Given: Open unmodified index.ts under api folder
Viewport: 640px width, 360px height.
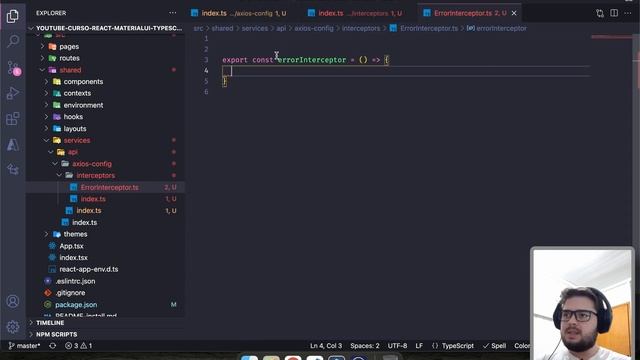Looking at the screenshot, I should tap(106, 222).
